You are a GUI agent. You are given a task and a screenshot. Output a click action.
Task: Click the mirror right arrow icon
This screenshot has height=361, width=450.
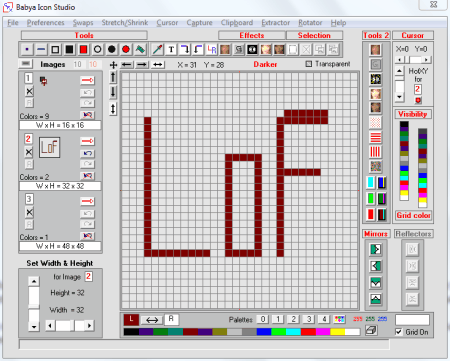coord(376,249)
